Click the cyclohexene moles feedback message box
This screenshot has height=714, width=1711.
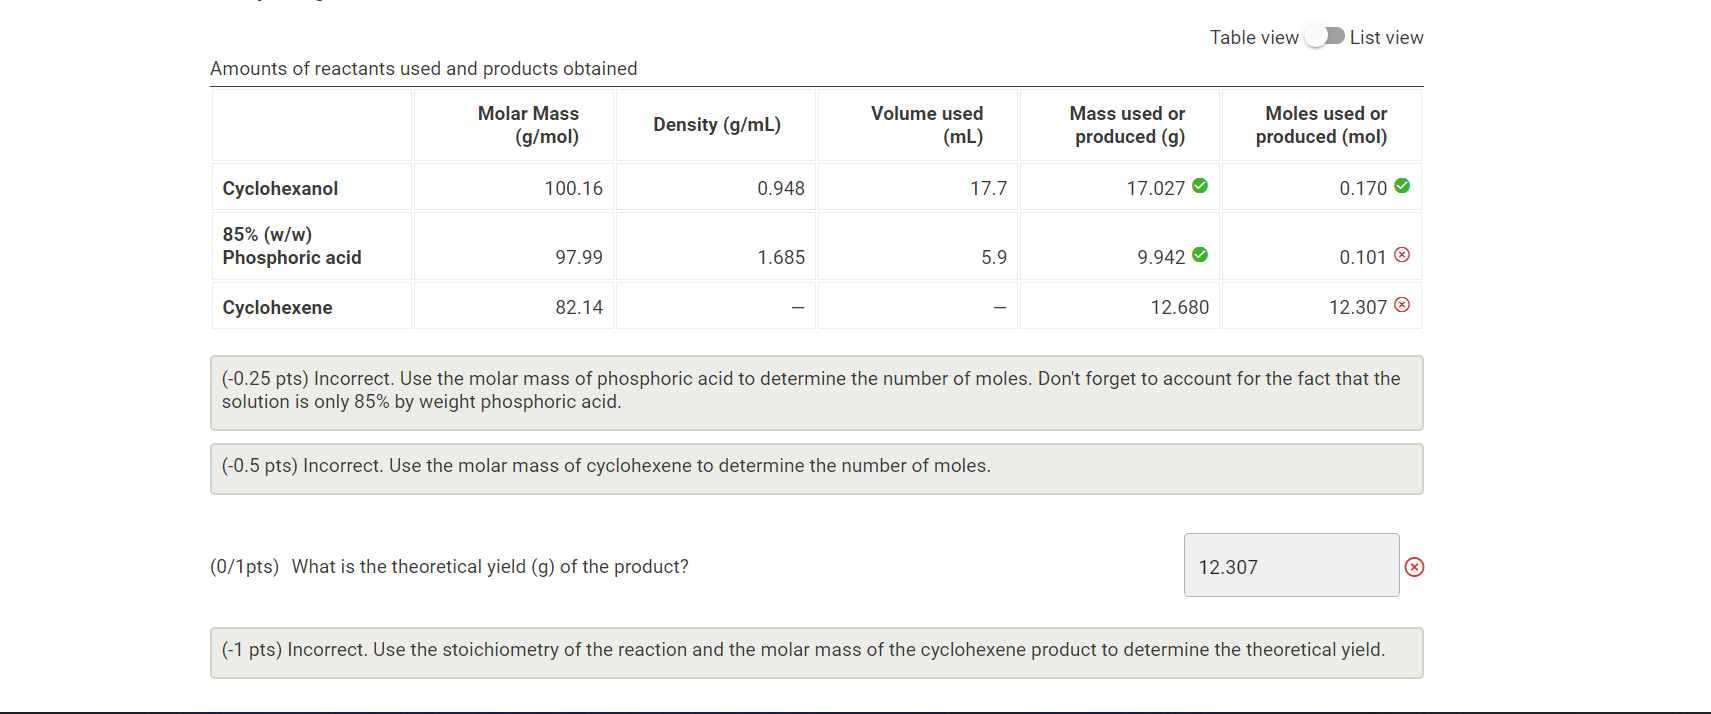coord(816,467)
